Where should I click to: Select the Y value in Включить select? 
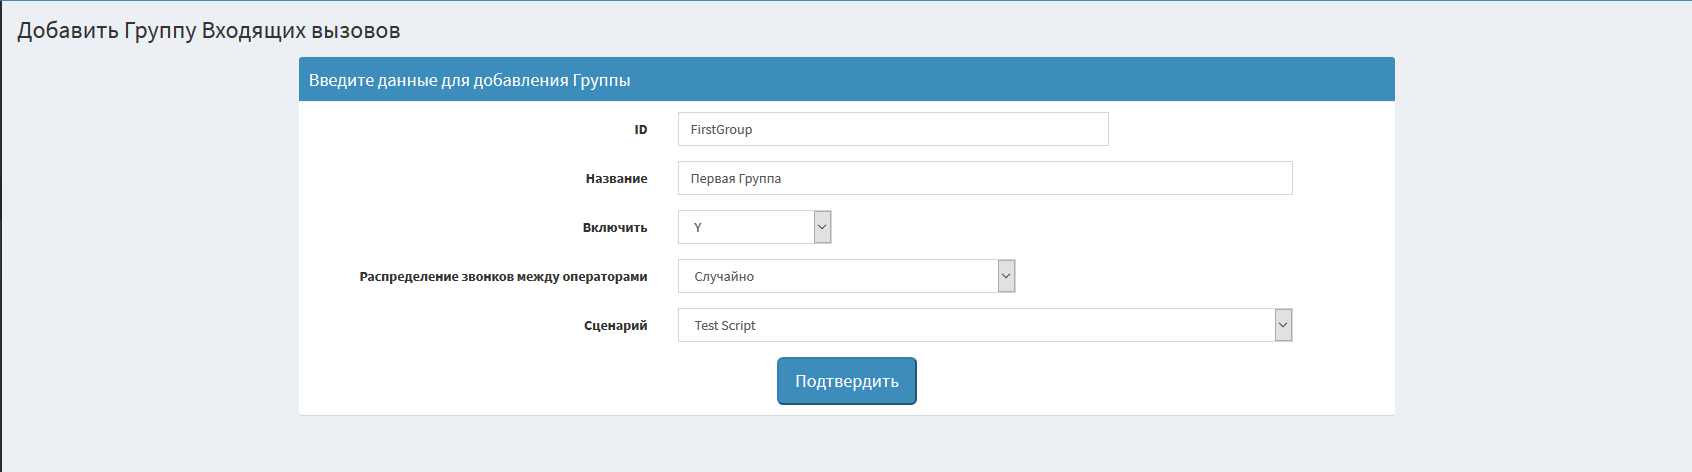(698, 227)
